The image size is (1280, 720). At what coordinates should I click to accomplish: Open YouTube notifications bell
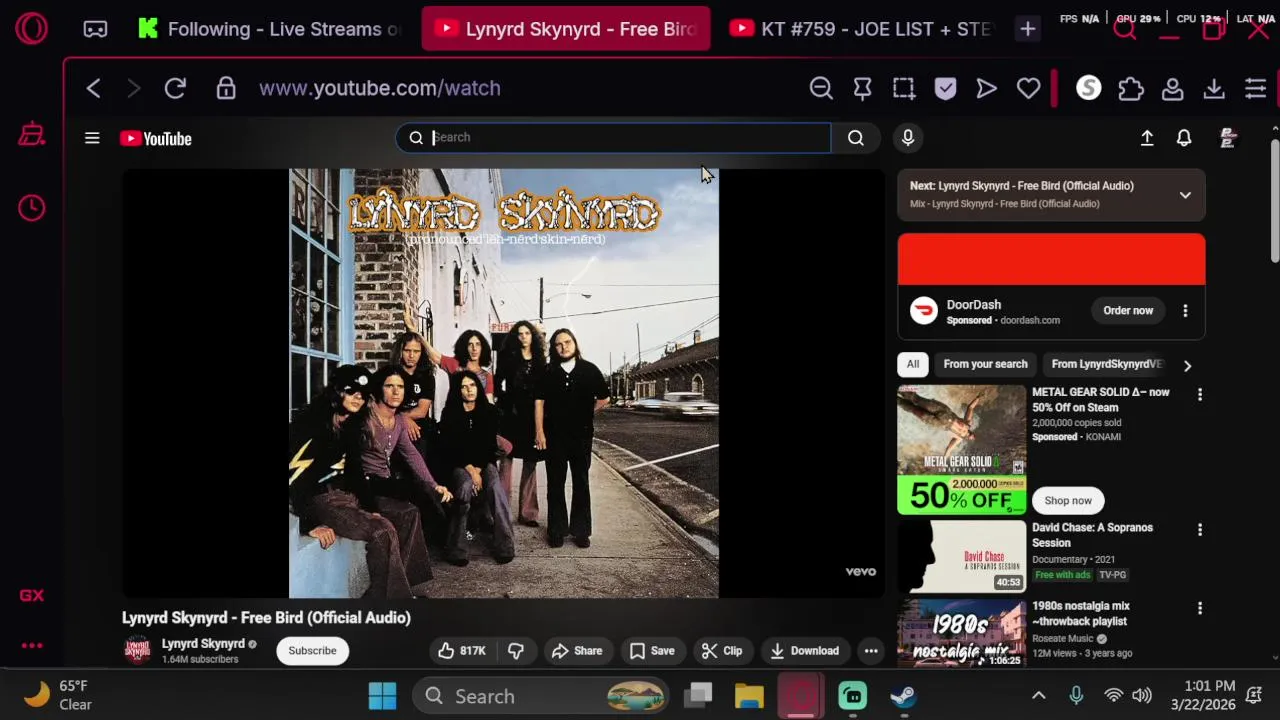tap(1184, 138)
